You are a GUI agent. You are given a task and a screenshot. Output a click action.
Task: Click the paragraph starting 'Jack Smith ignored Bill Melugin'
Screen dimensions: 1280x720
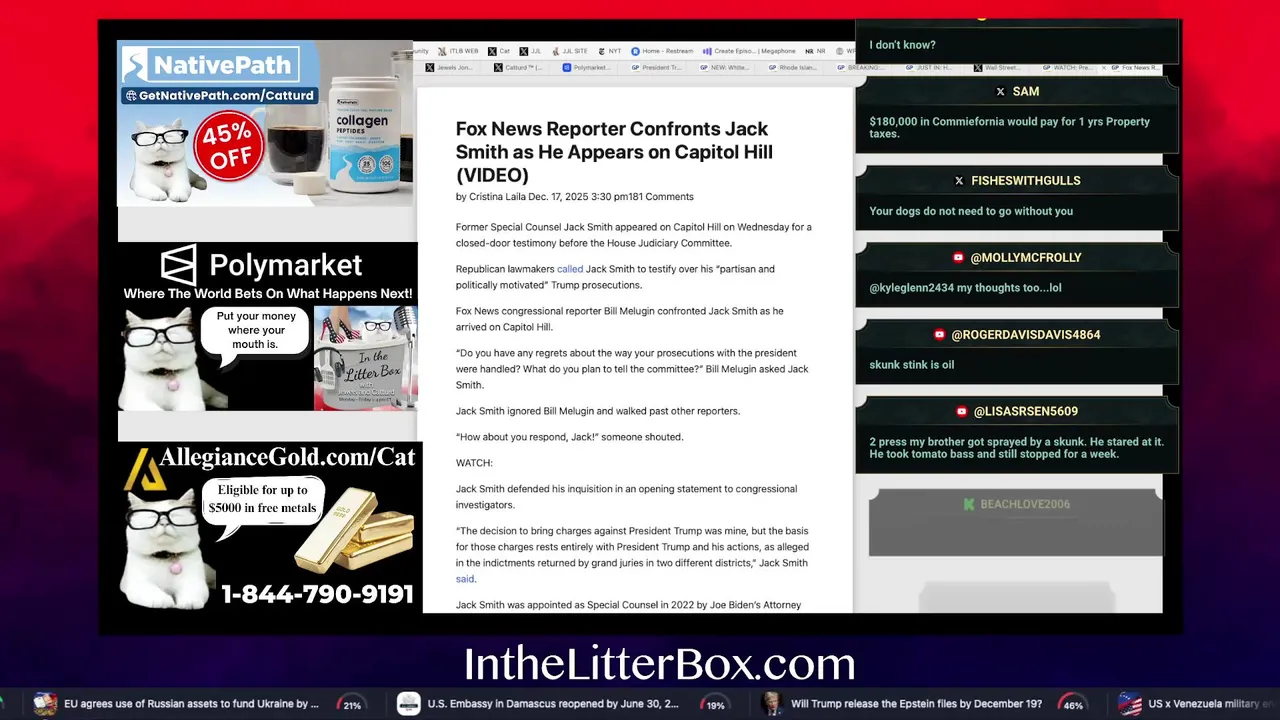click(x=598, y=411)
